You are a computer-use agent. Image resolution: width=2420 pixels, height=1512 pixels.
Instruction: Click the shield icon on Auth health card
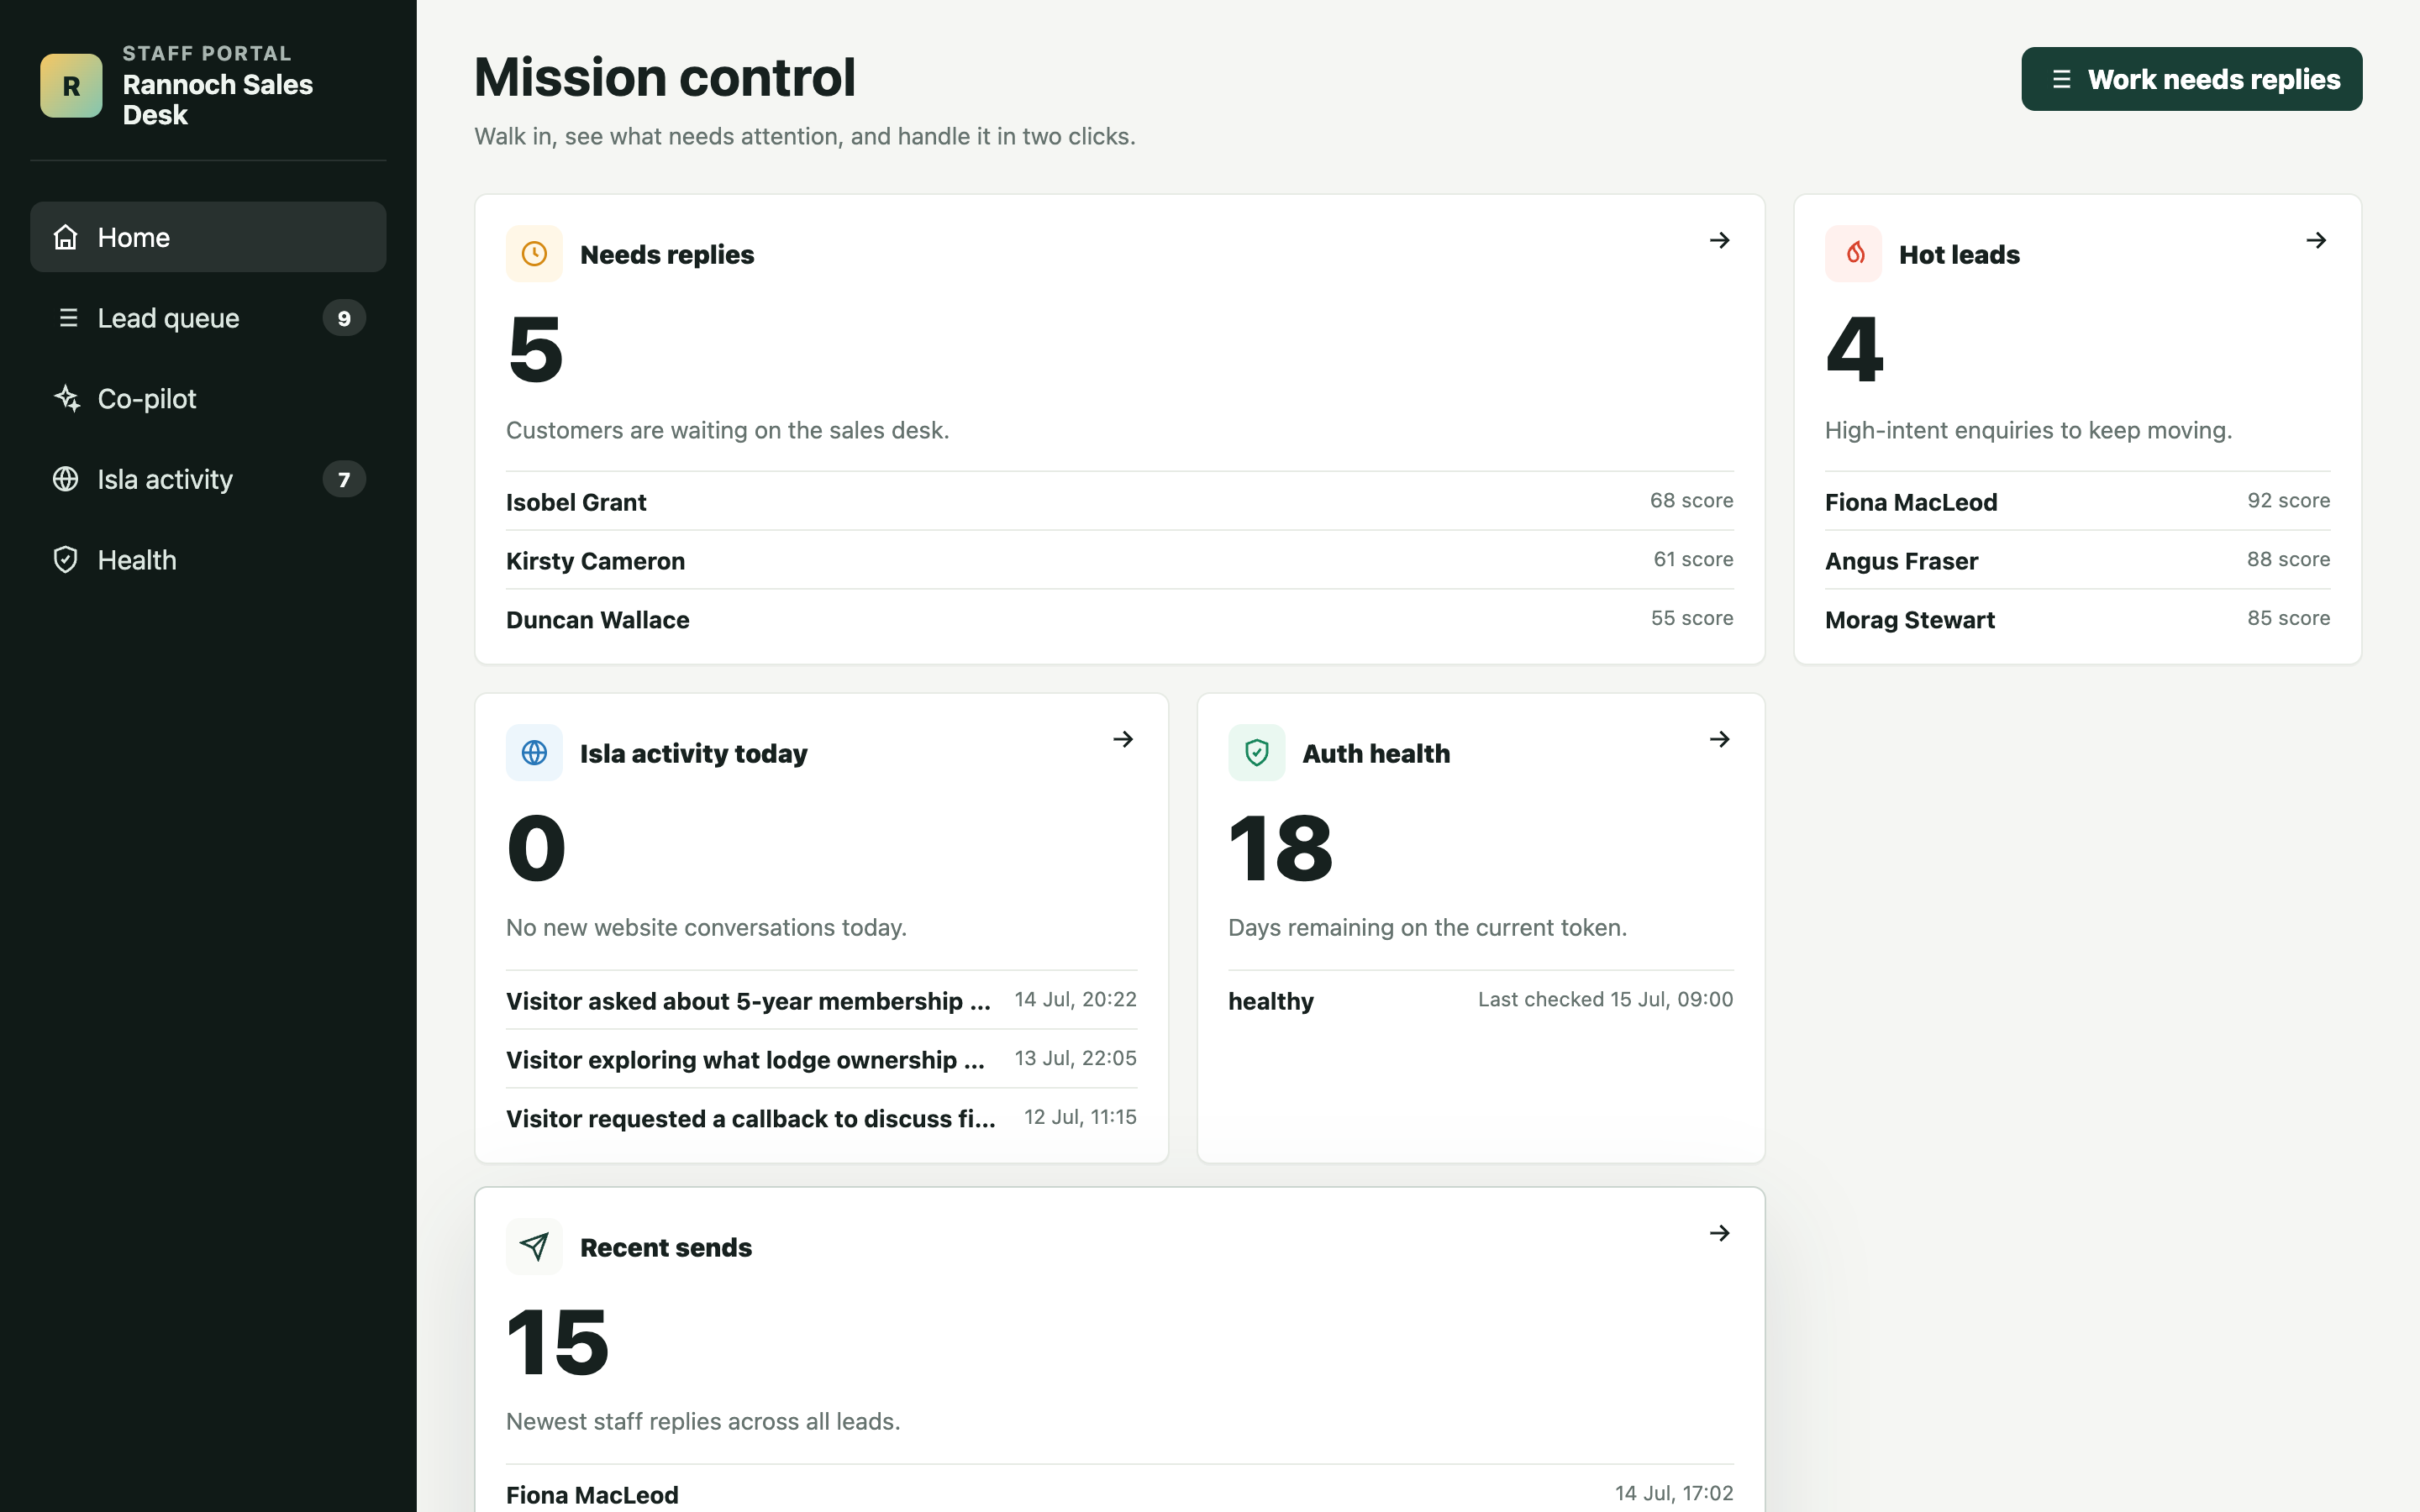point(1256,752)
